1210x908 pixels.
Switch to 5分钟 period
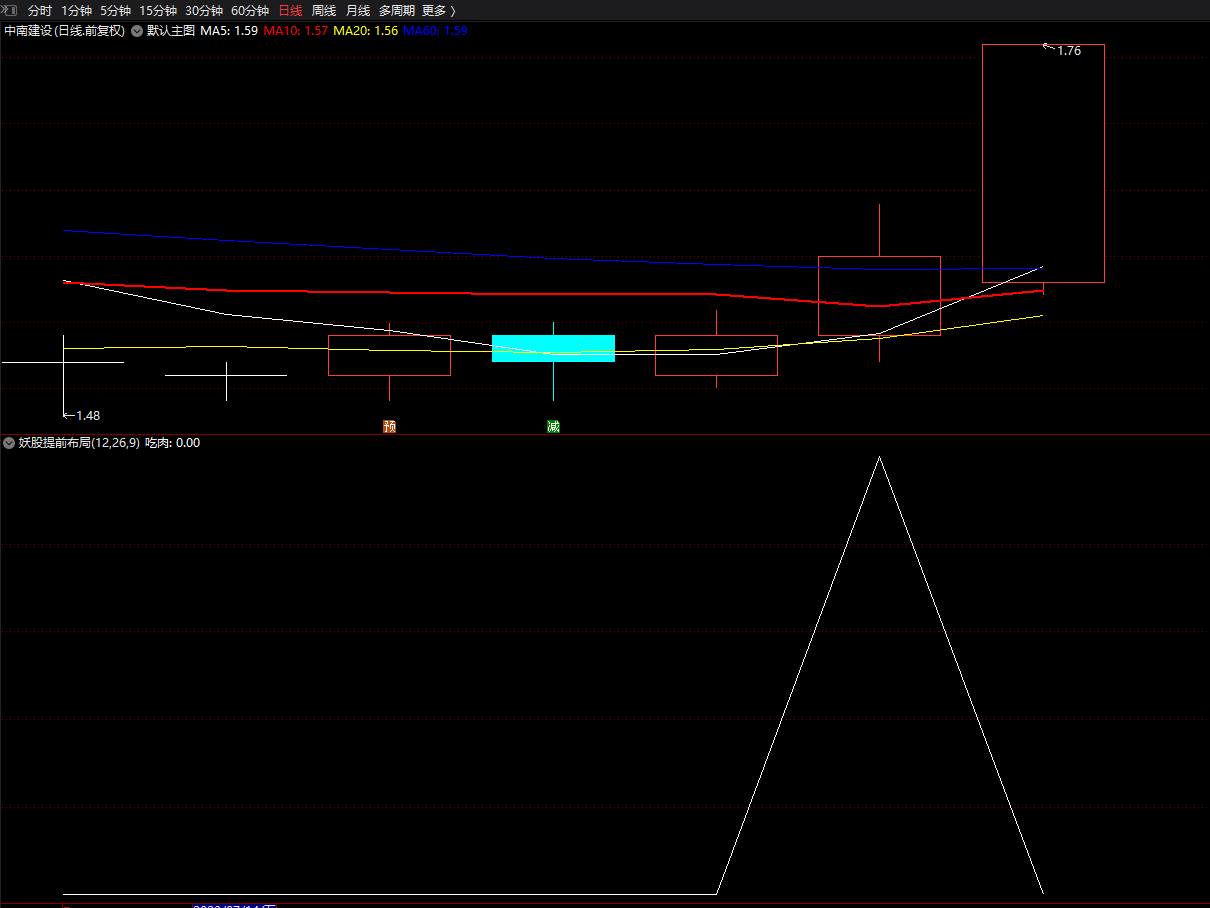(115, 10)
